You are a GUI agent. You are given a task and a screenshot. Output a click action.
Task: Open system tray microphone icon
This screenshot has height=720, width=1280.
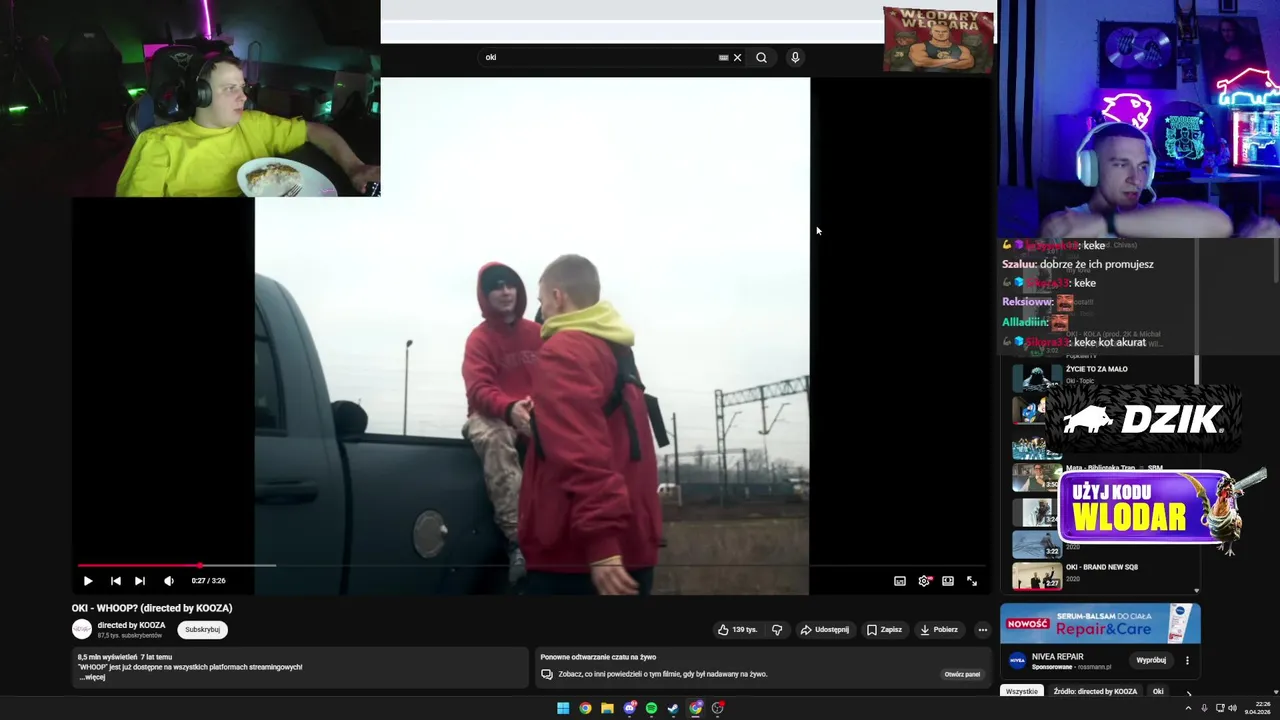[1204, 708]
